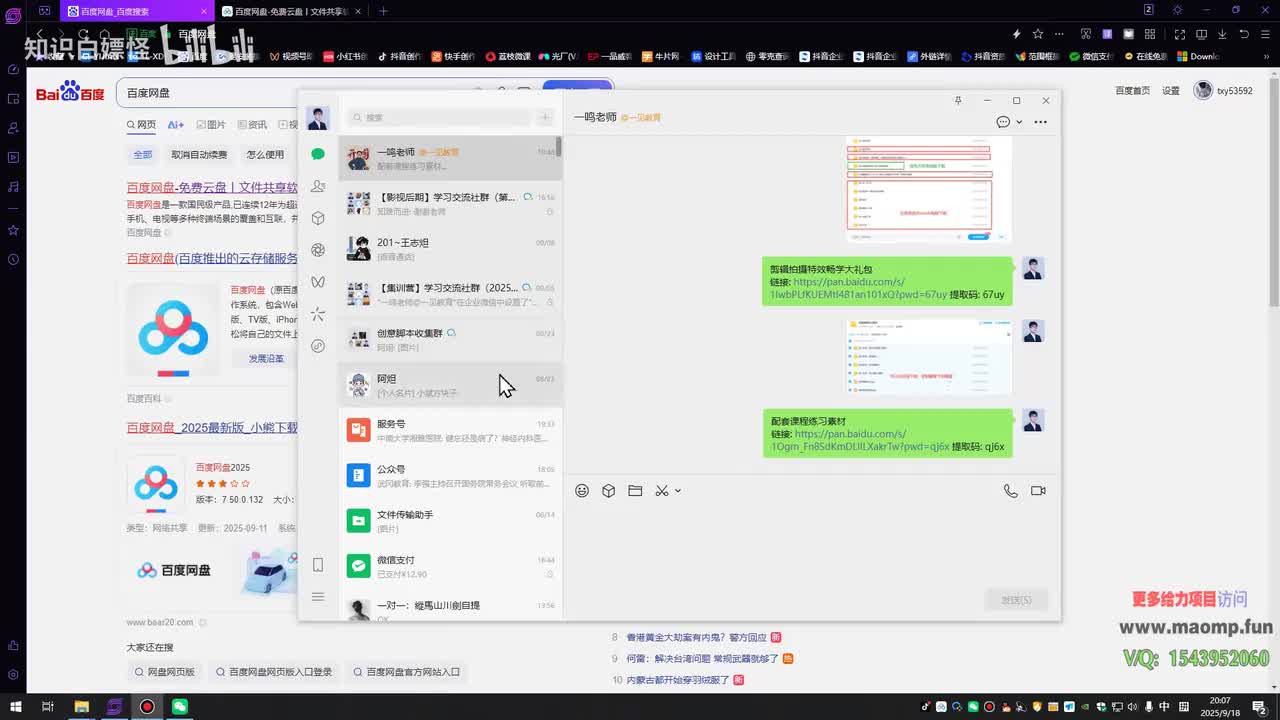Open the hamburger settings menu in WeChat sidebar
The height and width of the screenshot is (720, 1280).
tap(318, 597)
